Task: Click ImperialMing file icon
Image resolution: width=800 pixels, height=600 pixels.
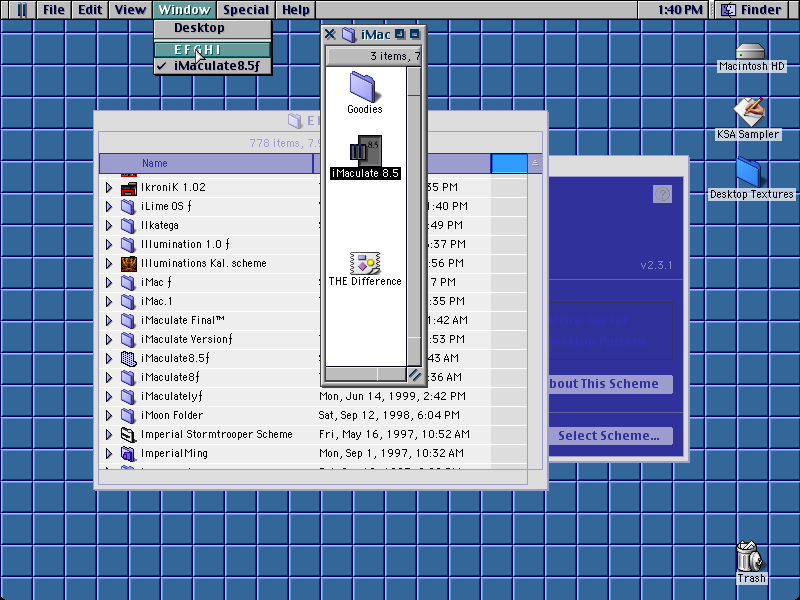Action: 129,454
